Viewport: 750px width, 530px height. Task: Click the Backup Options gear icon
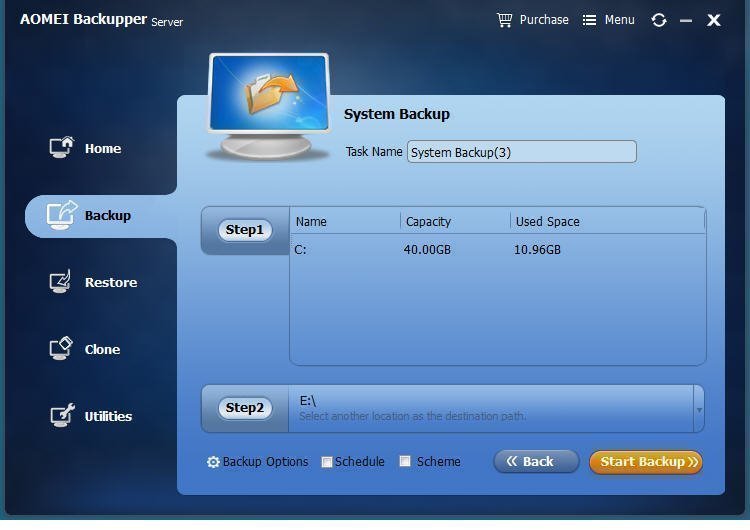point(213,462)
